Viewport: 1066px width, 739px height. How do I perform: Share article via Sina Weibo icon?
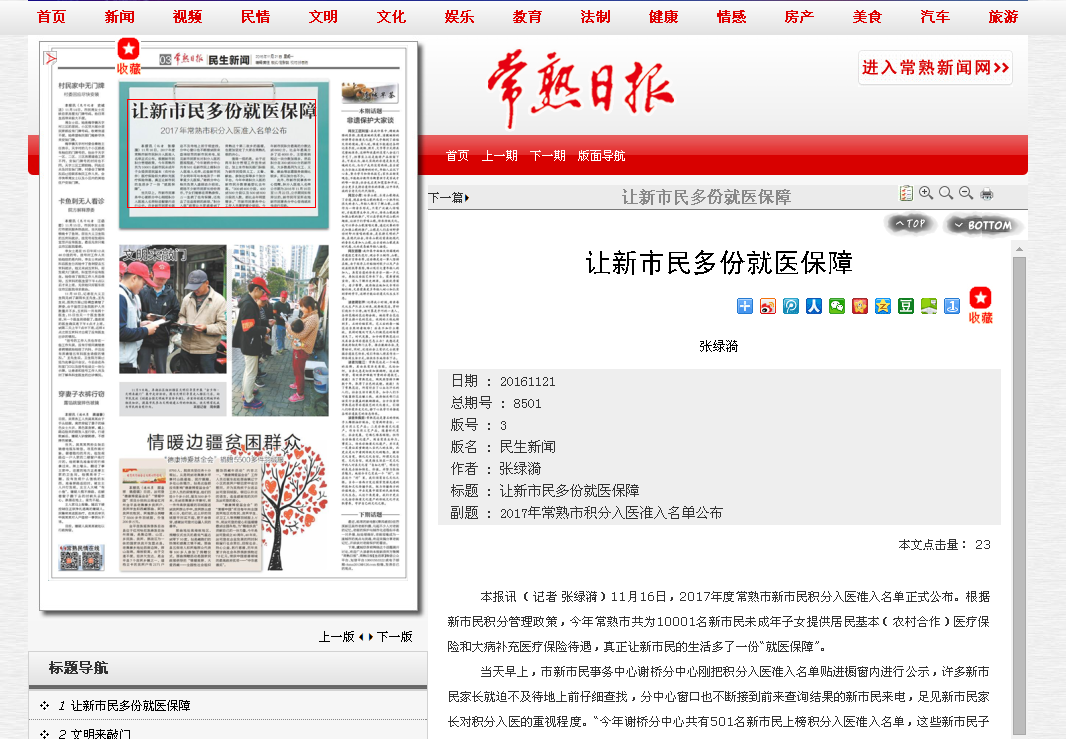click(x=768, y=306)
